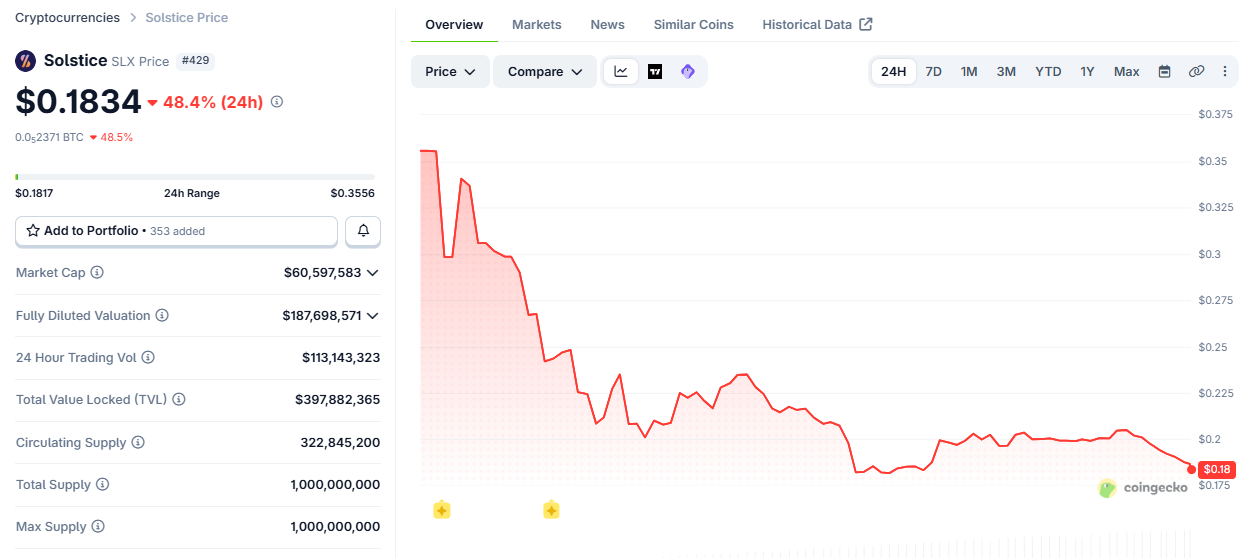
Task: Click the #429 rank badge
Action: [195, 61]
